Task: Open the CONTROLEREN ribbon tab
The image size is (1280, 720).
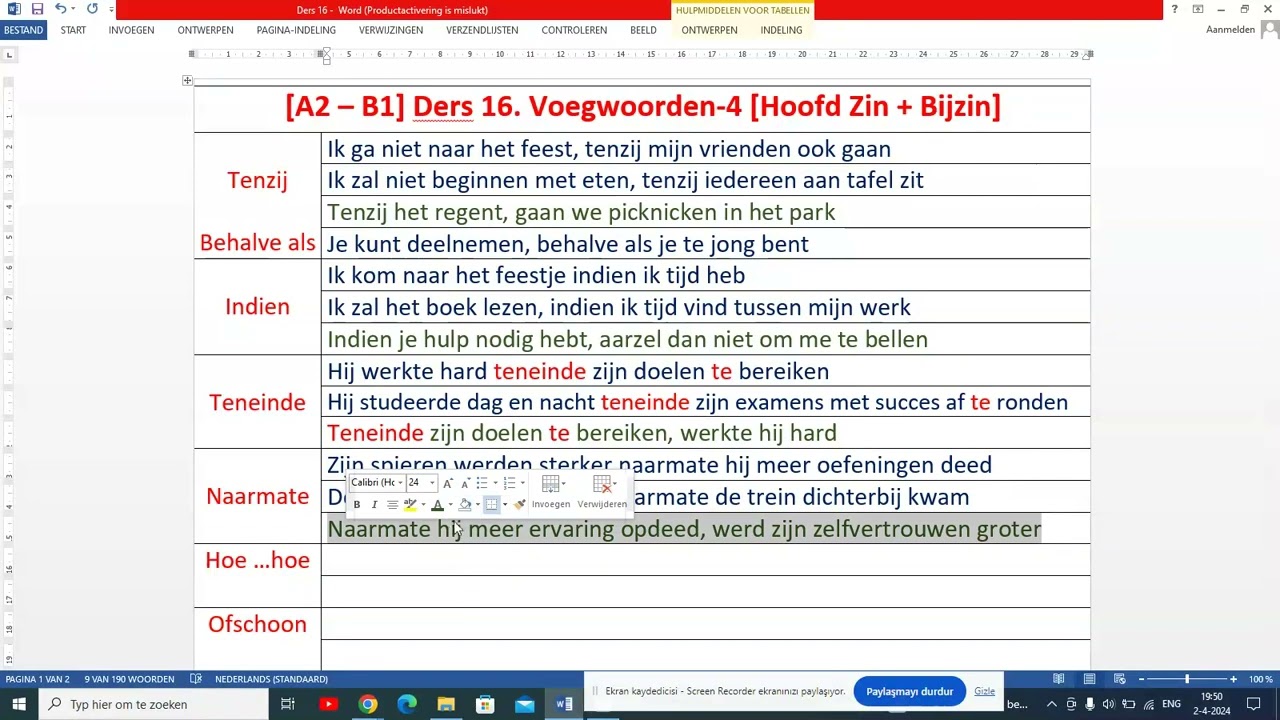Action: 574,30
